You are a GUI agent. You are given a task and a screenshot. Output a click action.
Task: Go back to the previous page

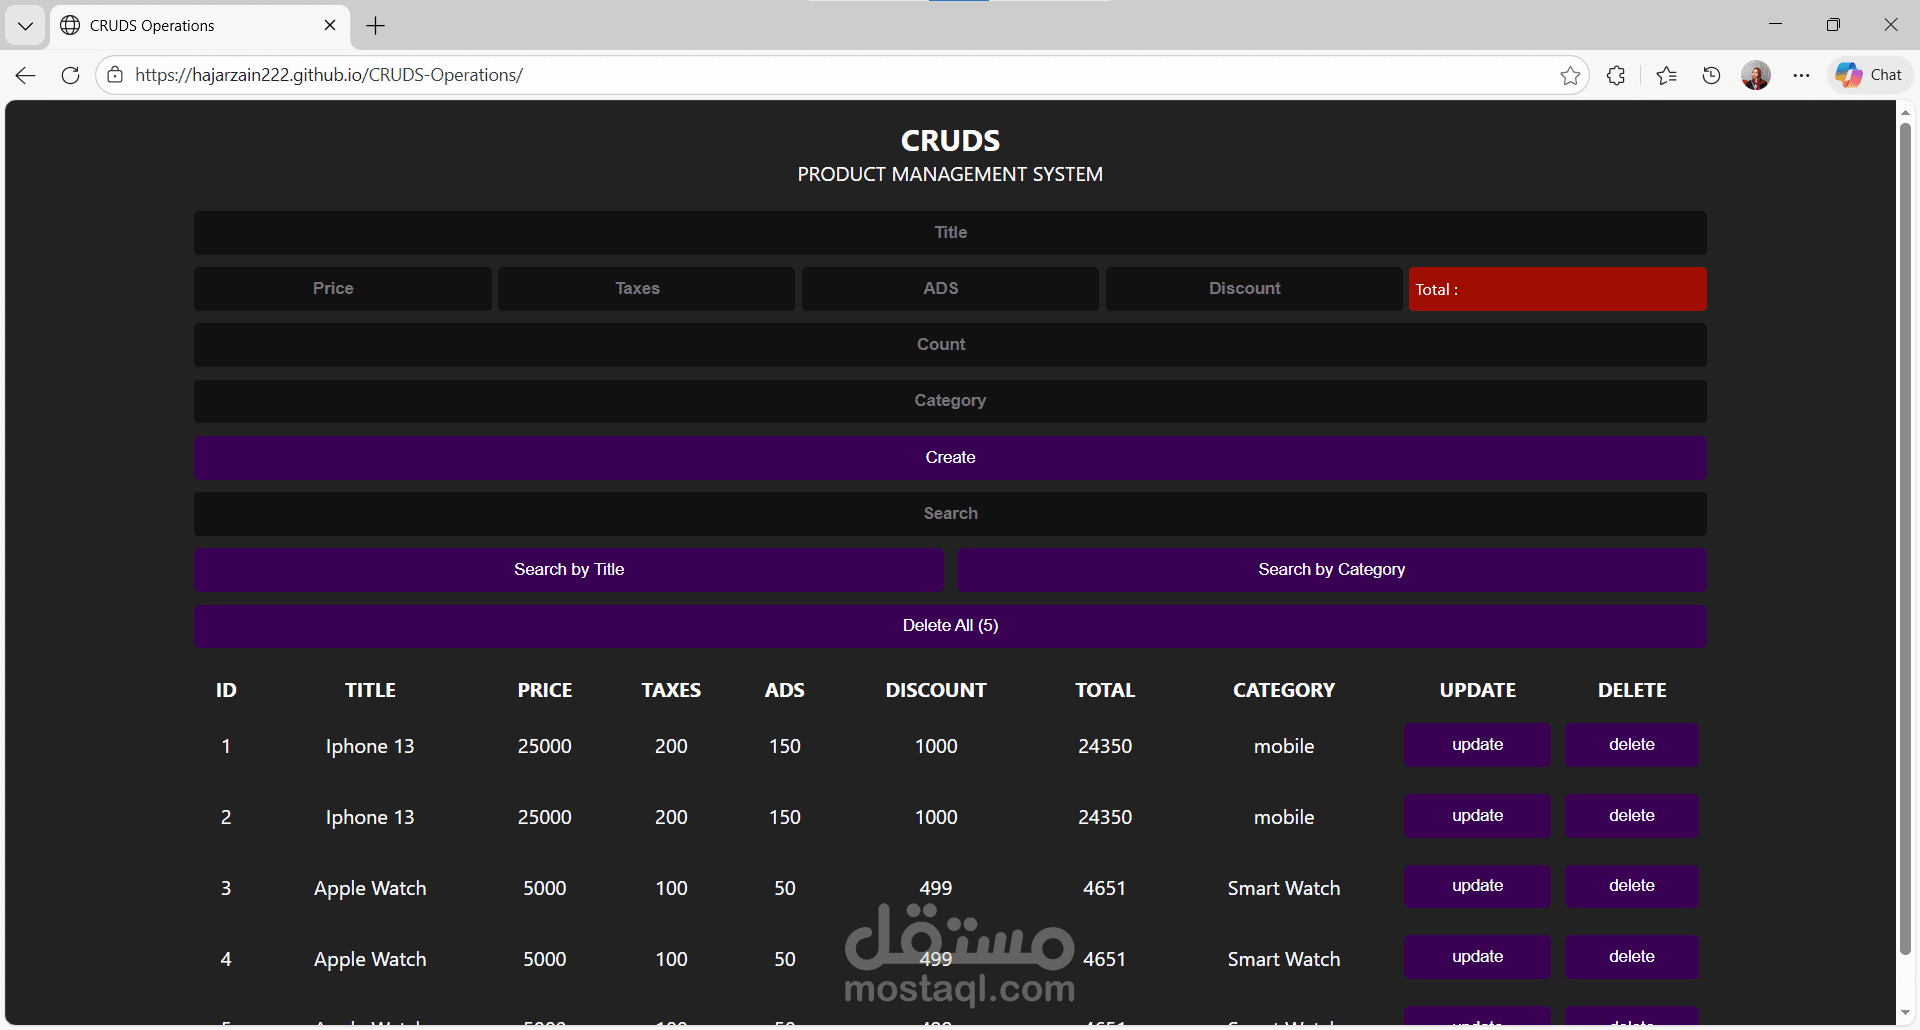pyautogui.click(x=26, y=75)
